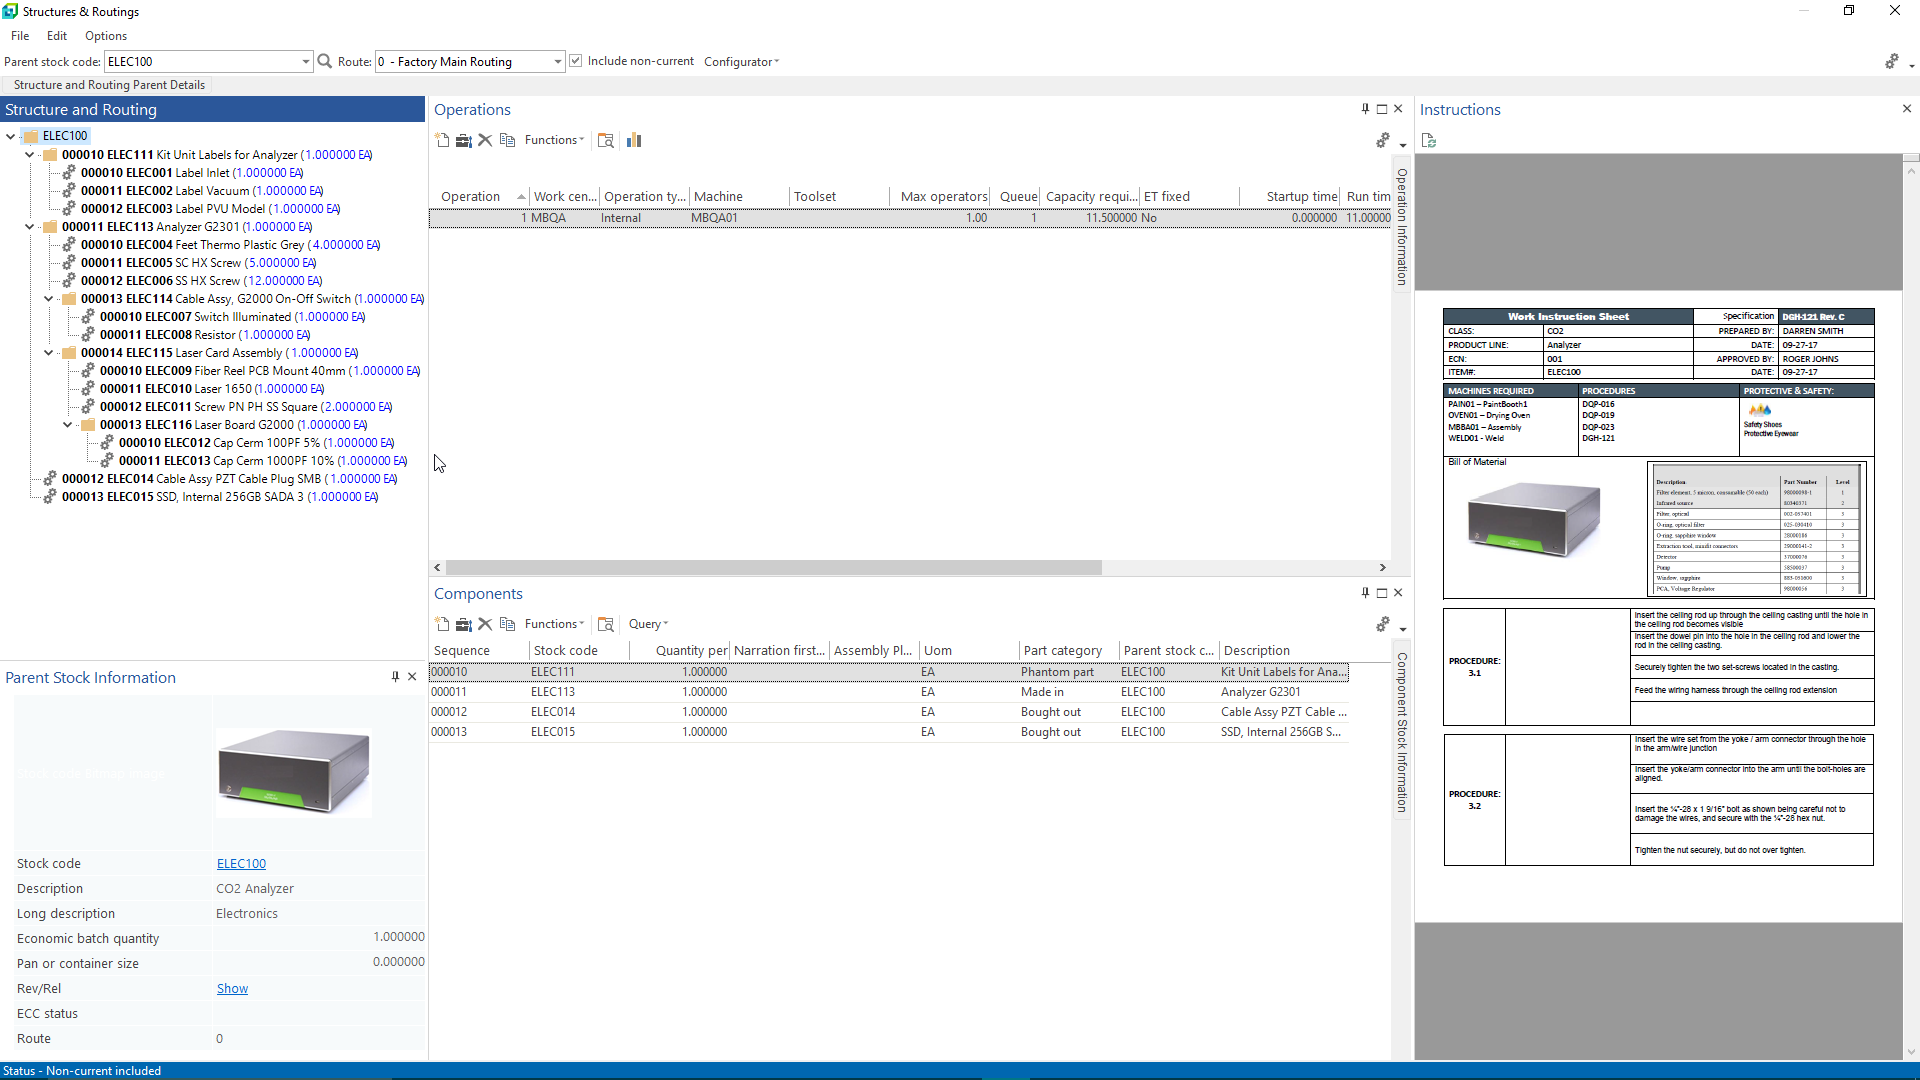Viewport: 1920px width, 1080px height.
Task: Click the Show link for Rev/Rel
Action: pos(232,989)
